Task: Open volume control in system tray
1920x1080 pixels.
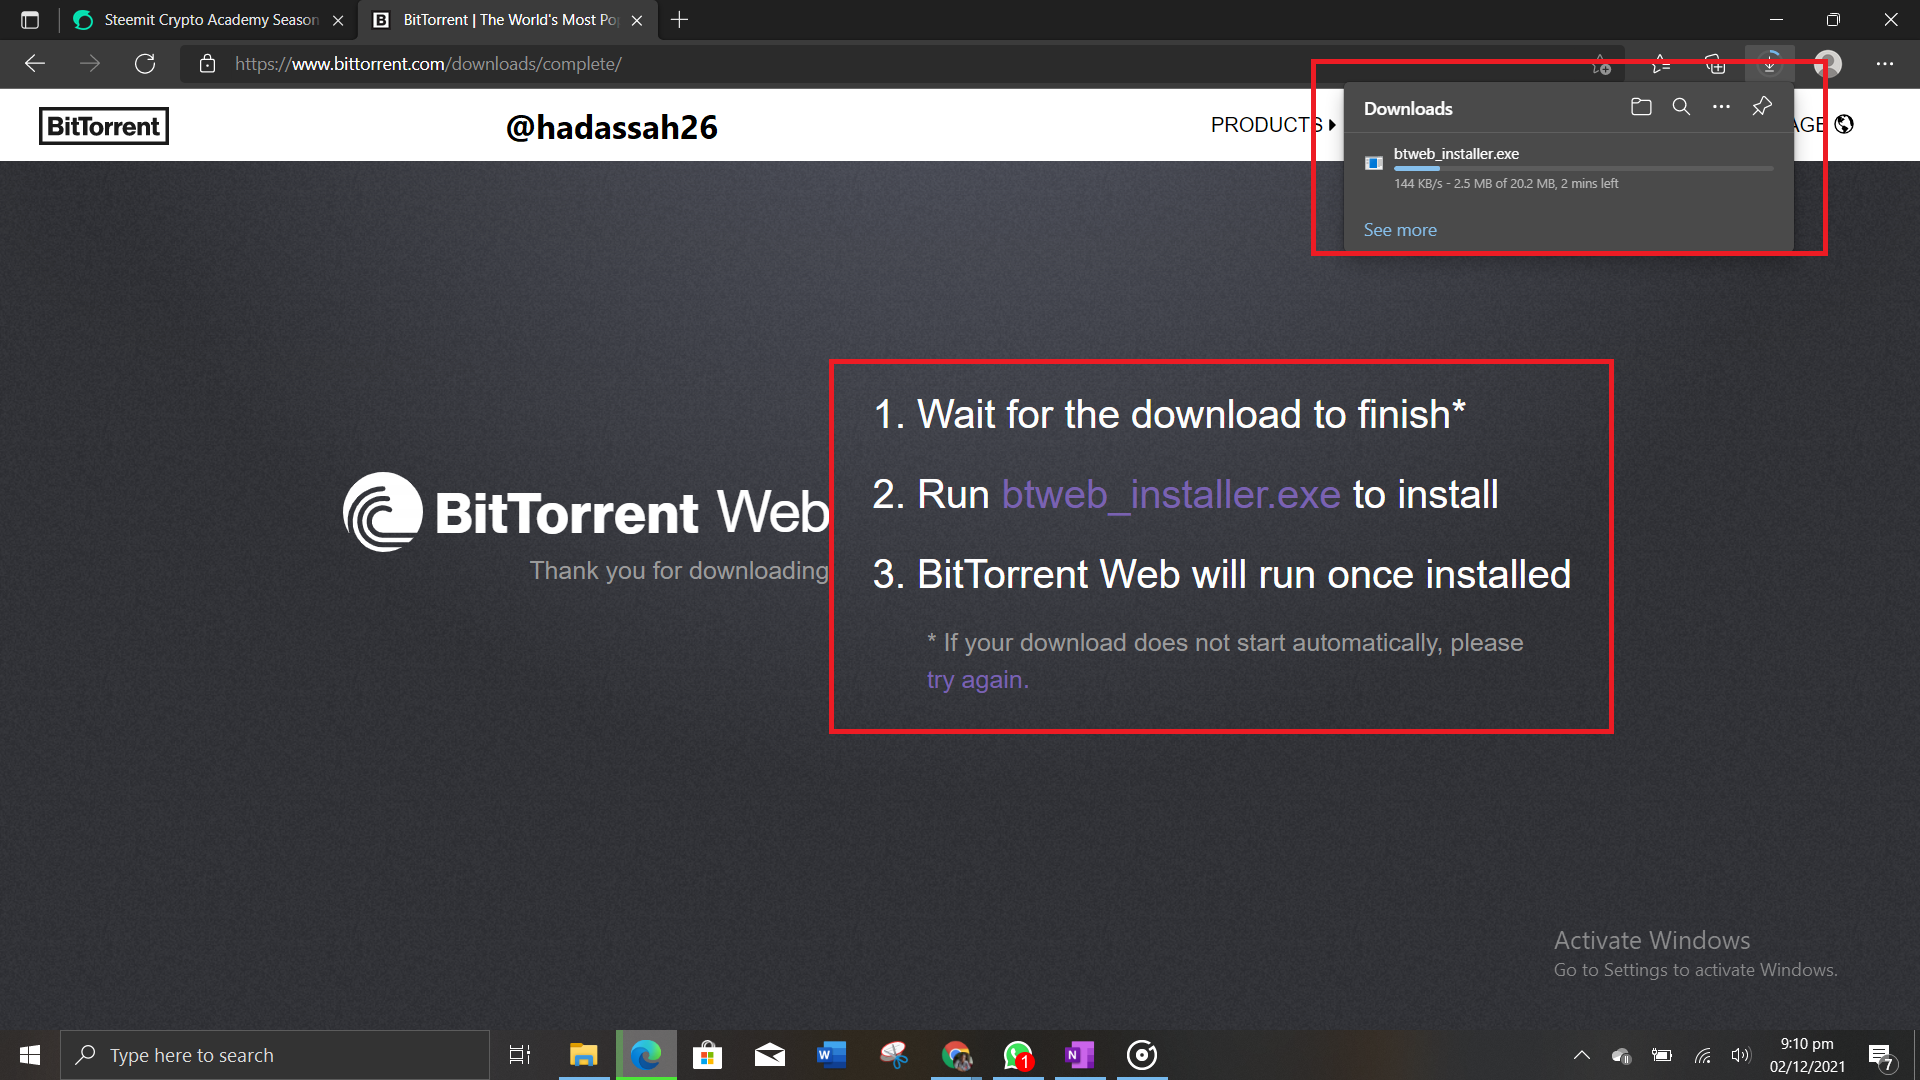Action: 1741,1055
